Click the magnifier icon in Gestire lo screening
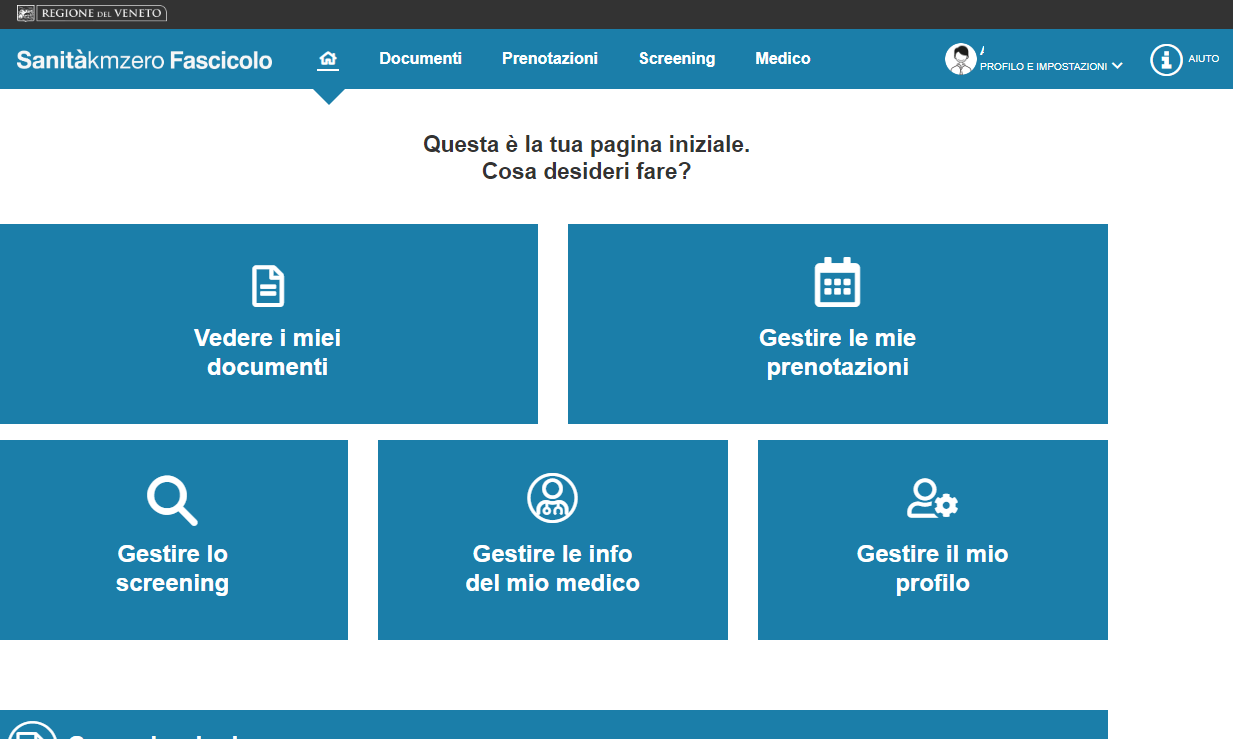This screenshot has height=742, width=1233. pos(172,500)
